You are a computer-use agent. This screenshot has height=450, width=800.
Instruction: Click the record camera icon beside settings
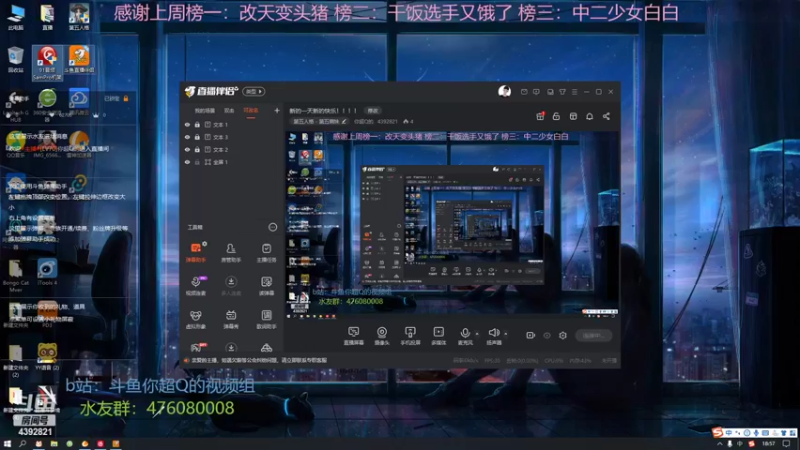[531, 335]
